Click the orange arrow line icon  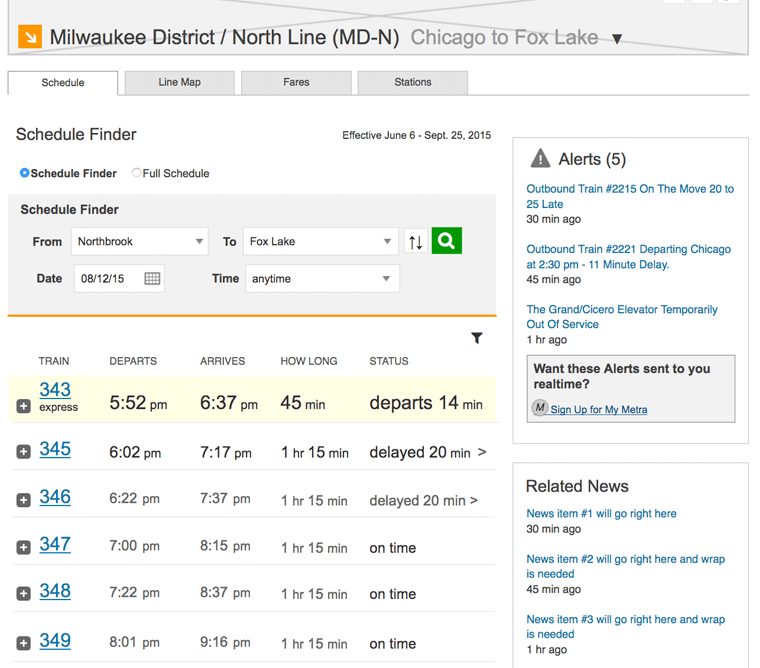[x=30, y=37]
